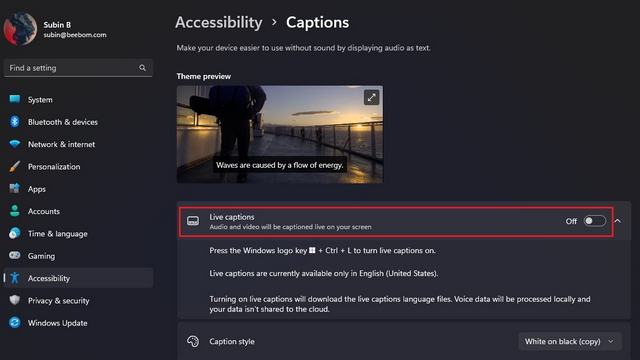
Task: Click the Windows Update refresh icon
Action: pyautogui.click(x=15, y=322)
